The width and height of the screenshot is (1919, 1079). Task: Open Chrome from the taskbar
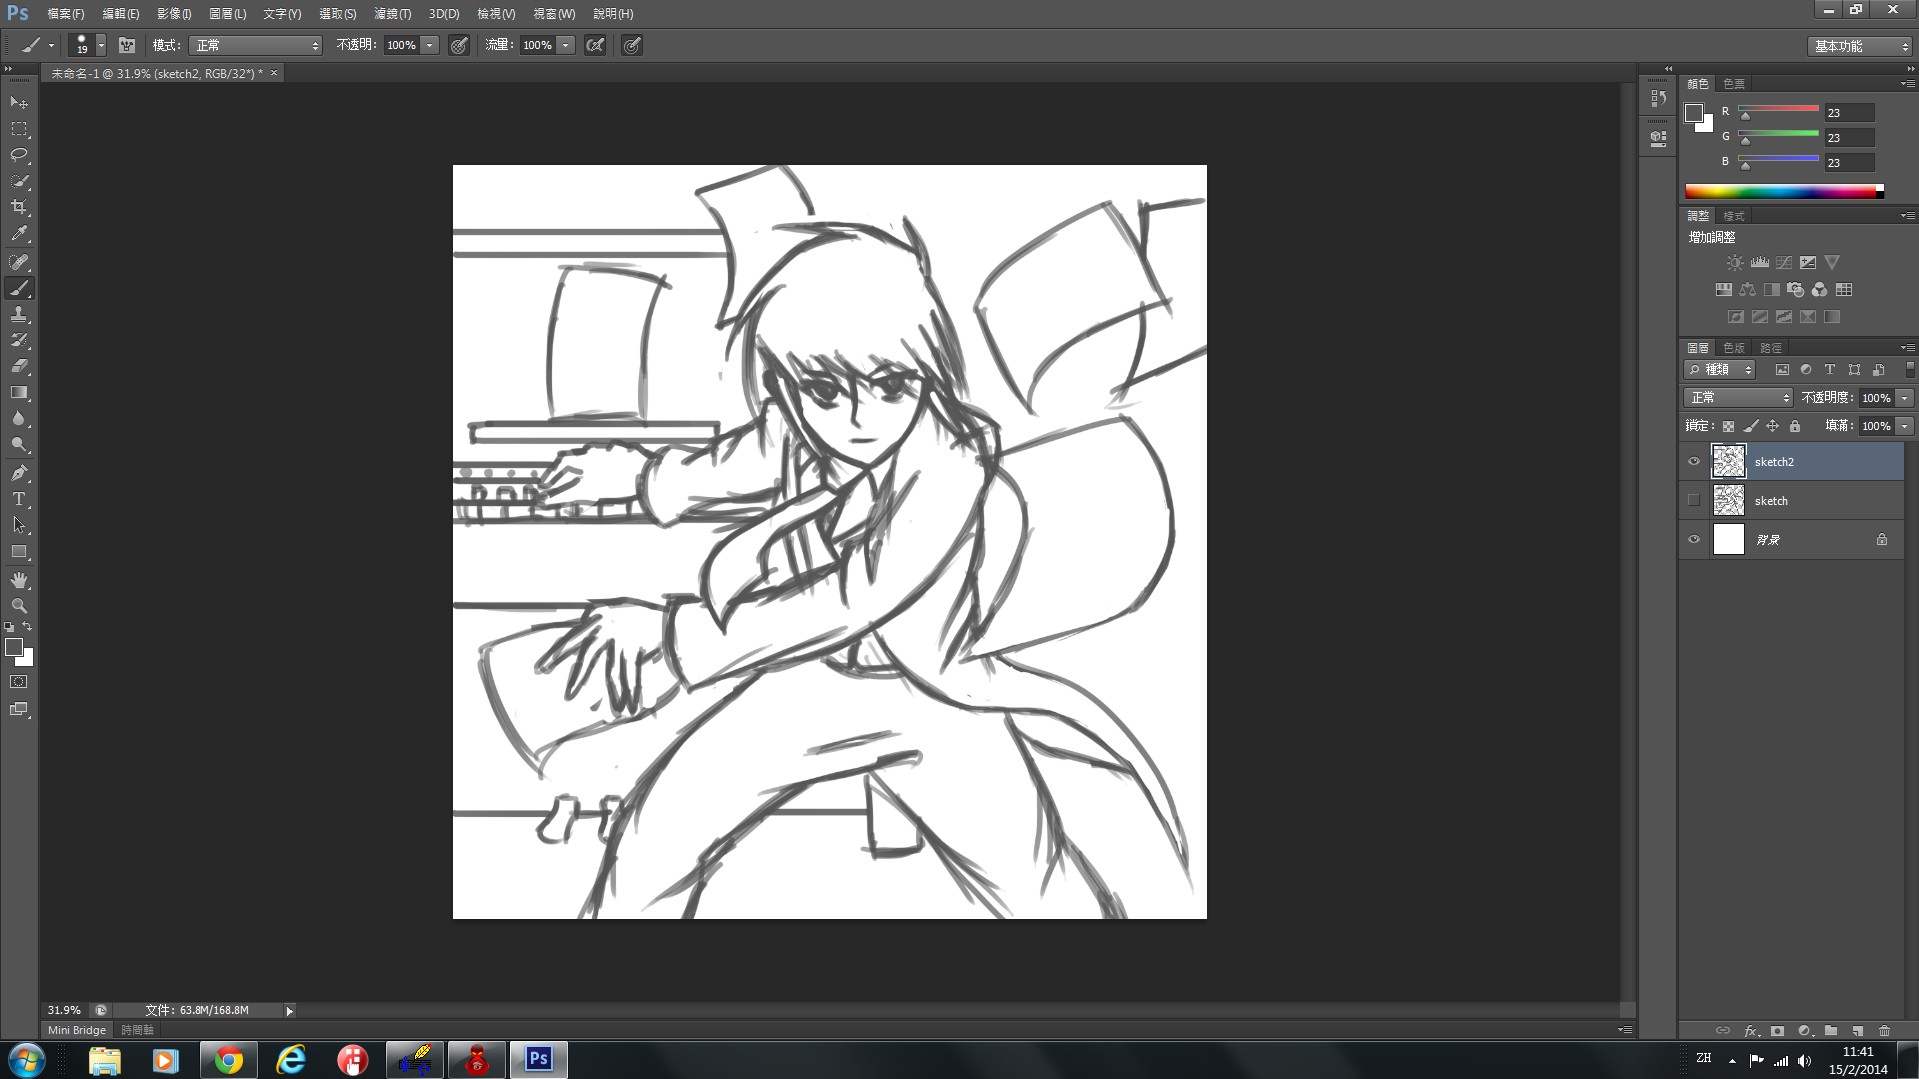pyautogui.click(x=229, y=1060)
